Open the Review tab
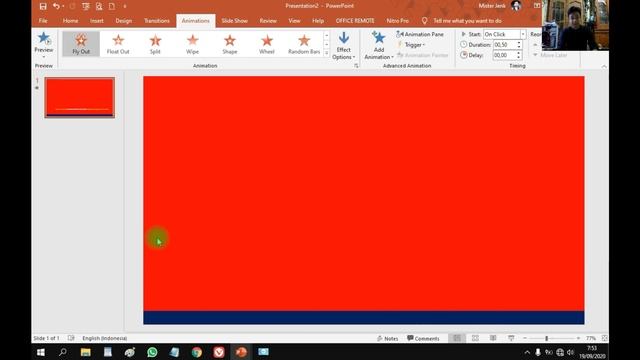The image size is (640, 360). (268, 20)
